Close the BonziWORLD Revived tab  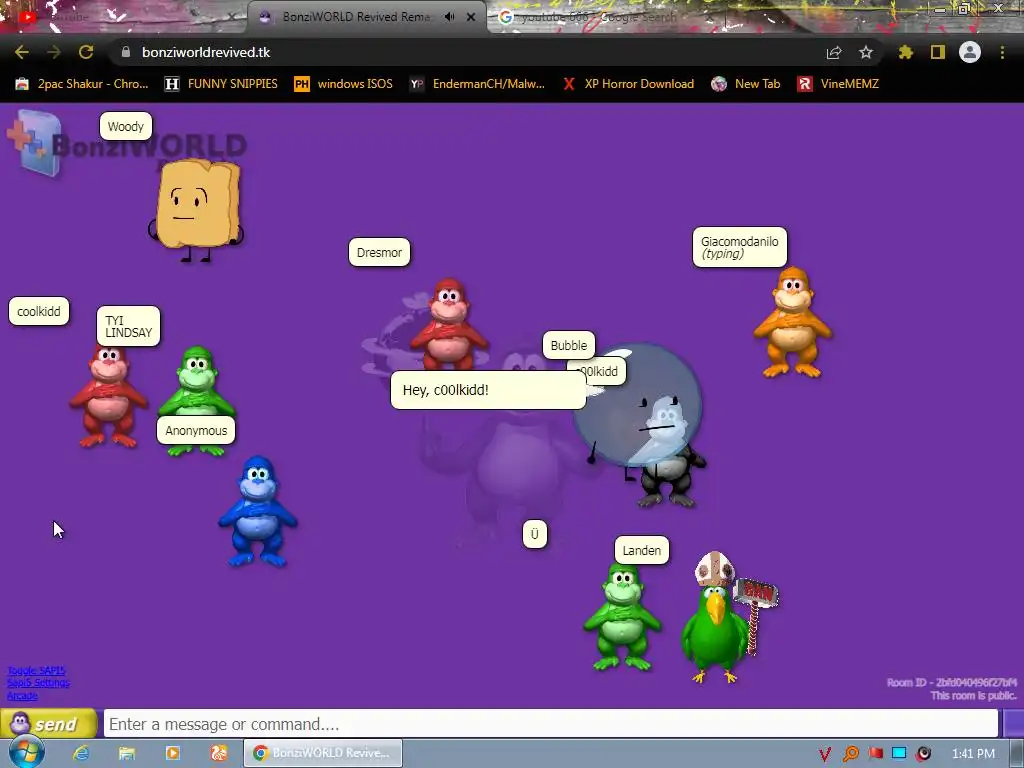pos(471,17)
